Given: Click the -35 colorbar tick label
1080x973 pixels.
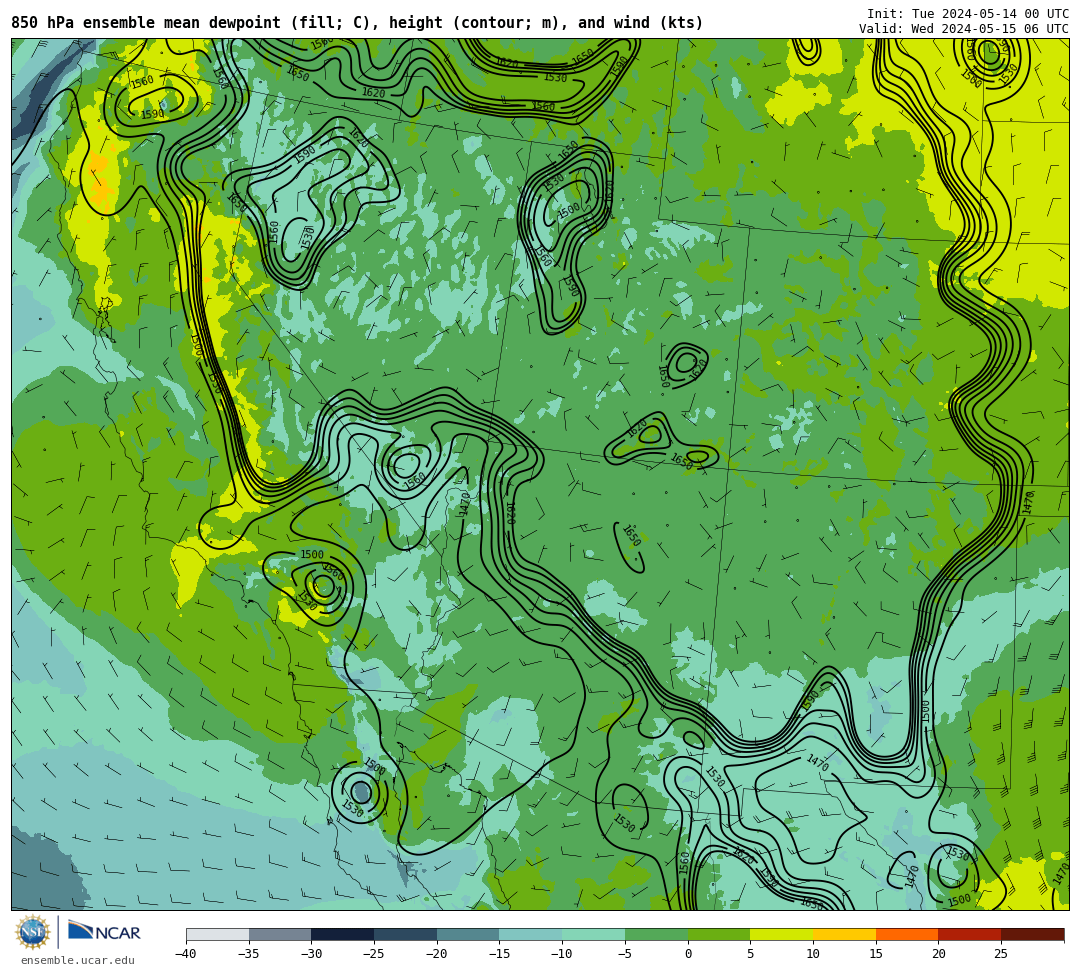Looking at the screenshot, I should (x=249, y=954).
